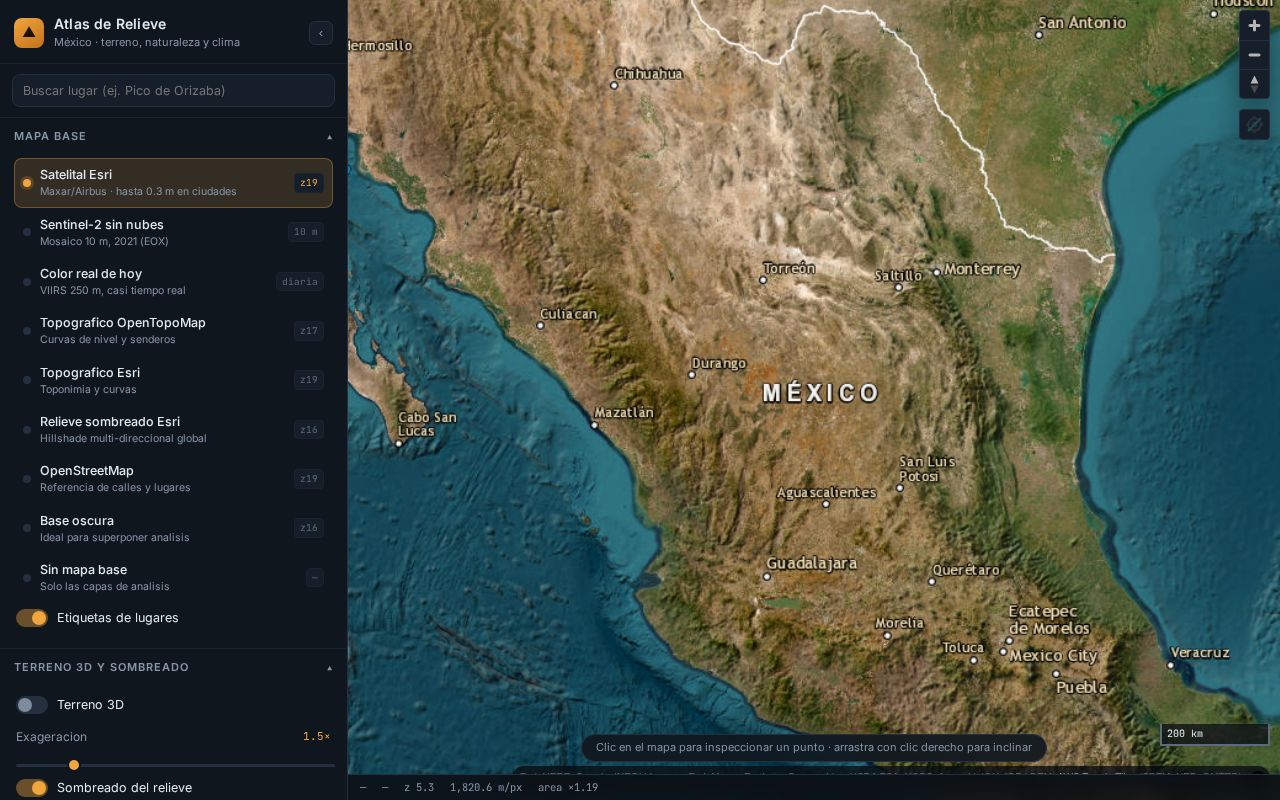The image size is (1280, 800).
Task: Adjust the Exageracion slider handle
Action: click(74, 765)
